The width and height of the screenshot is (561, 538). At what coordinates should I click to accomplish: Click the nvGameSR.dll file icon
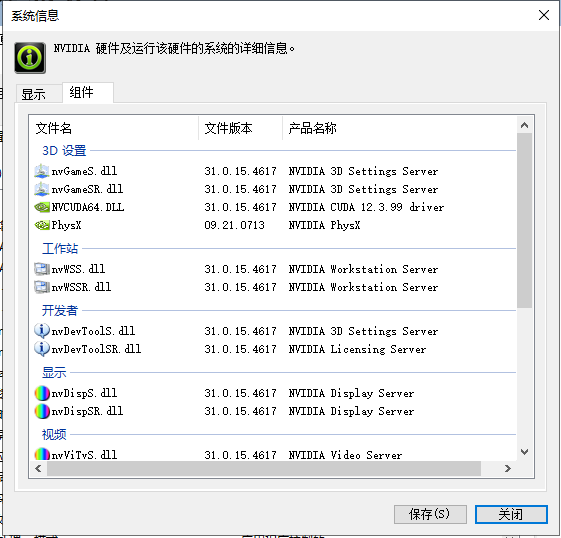(x=42, y=189)
